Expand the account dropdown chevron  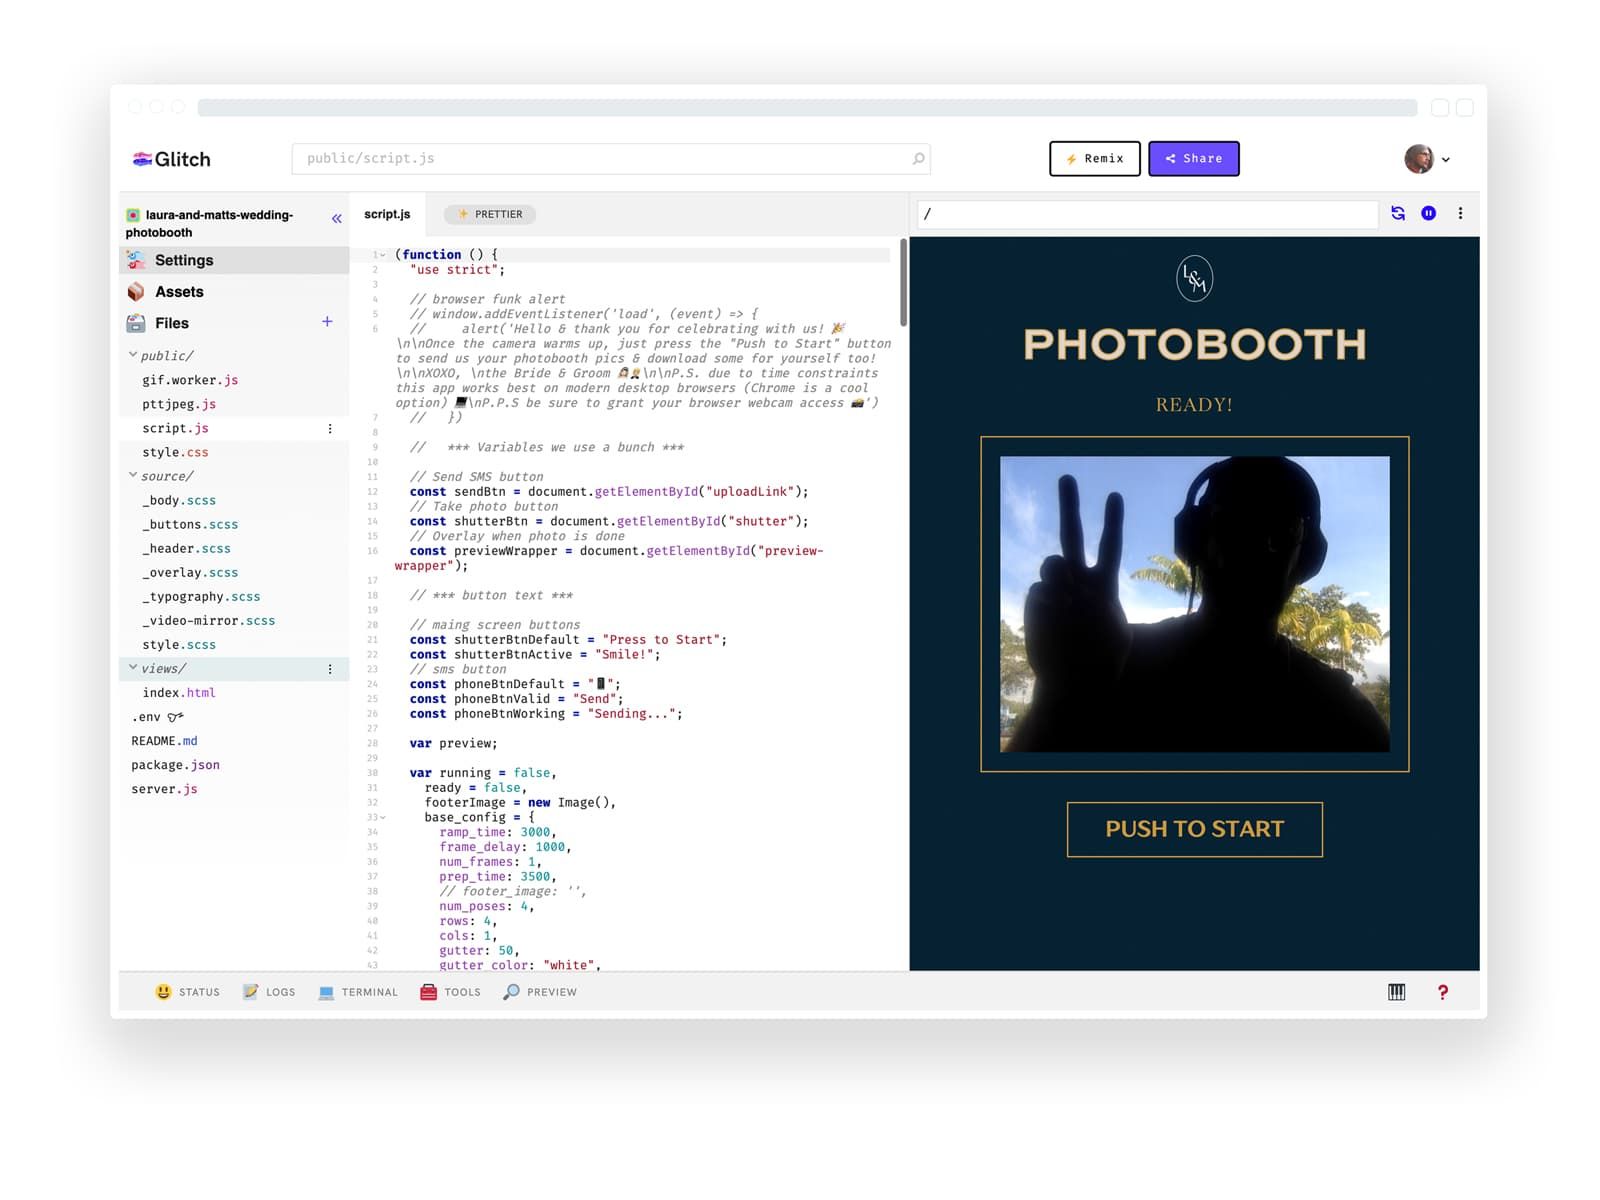click(1446, 160)
